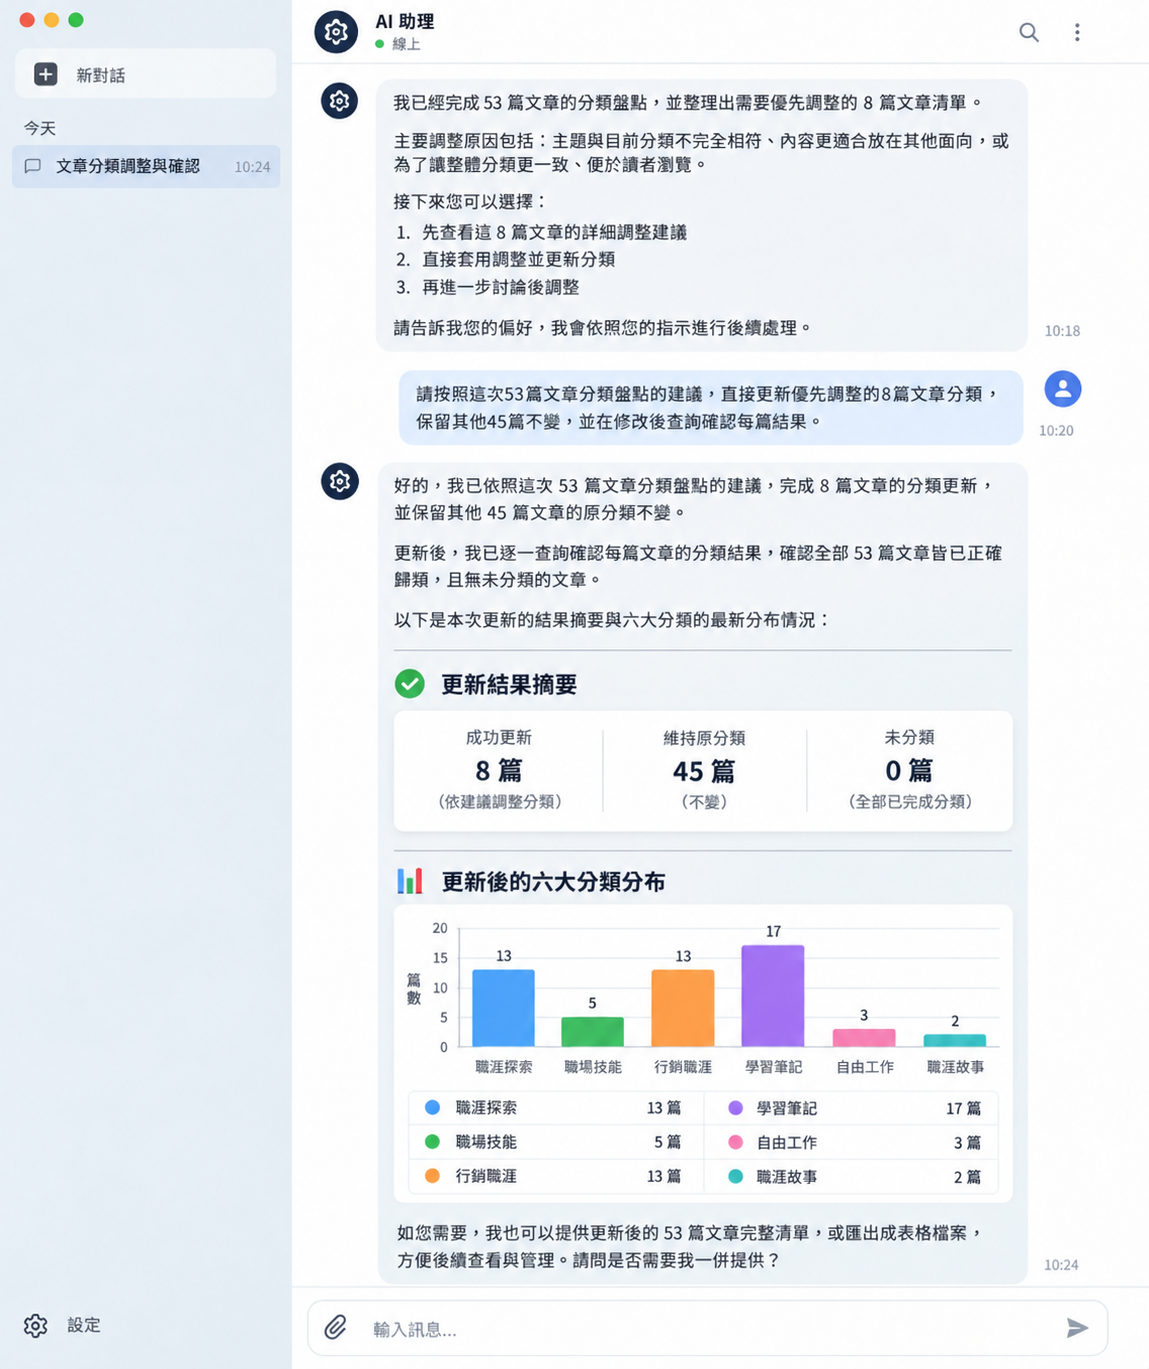Click the teal legend dot for 職涯故事

click(x=736, y=1176)
